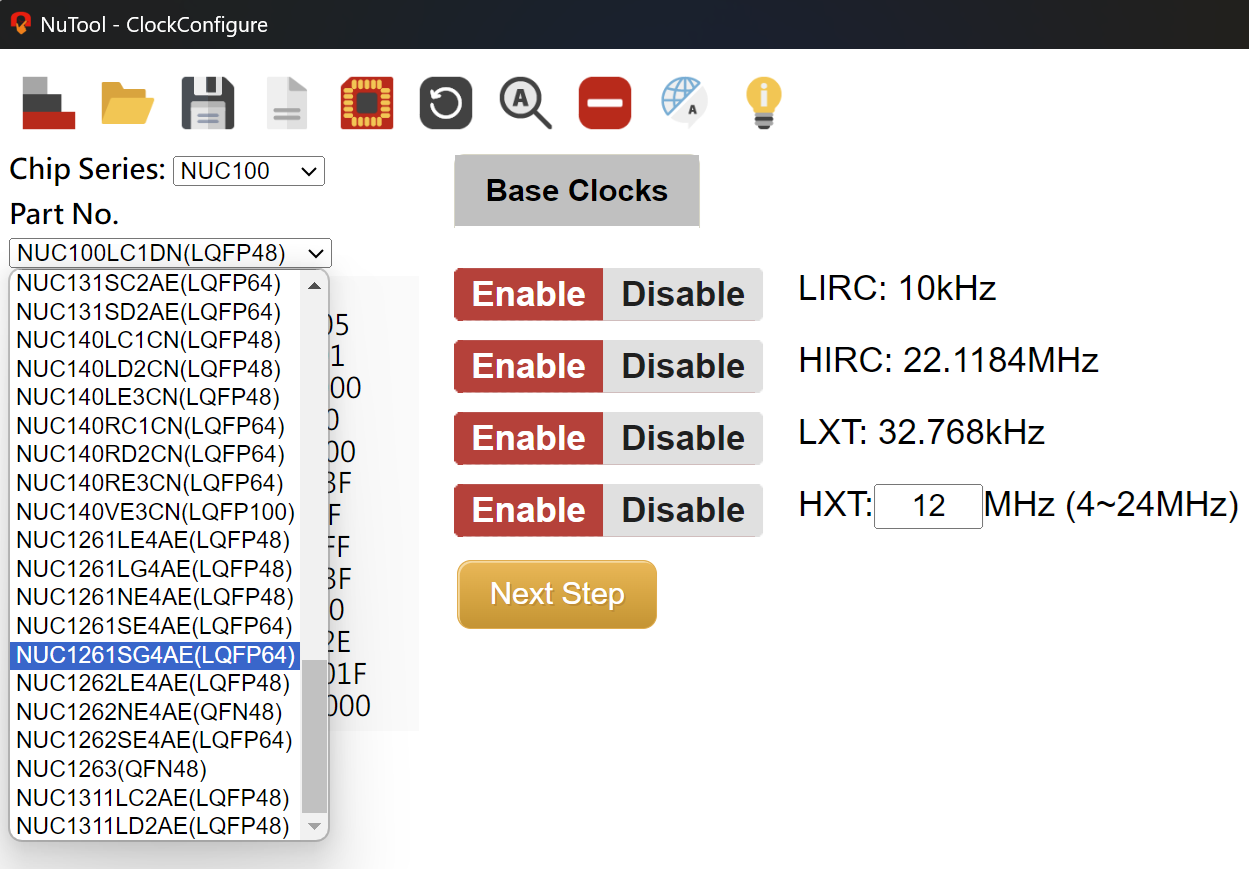Select NUC1261SE4AE(LQFP64) part
The width and height of the screenshot is (1249, 869).
[x=155, y=627]
